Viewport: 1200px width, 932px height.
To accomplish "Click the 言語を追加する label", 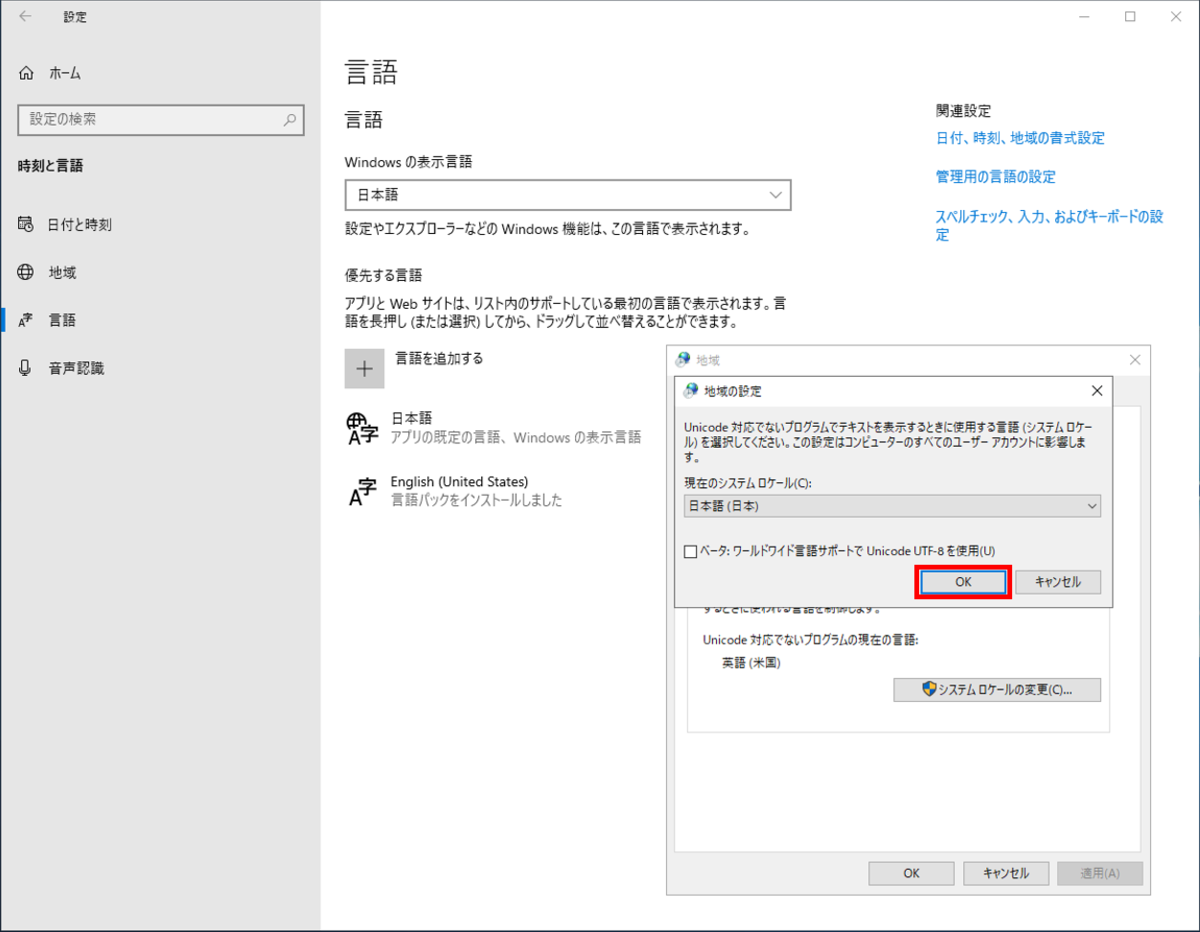I will tap(439, 358).
